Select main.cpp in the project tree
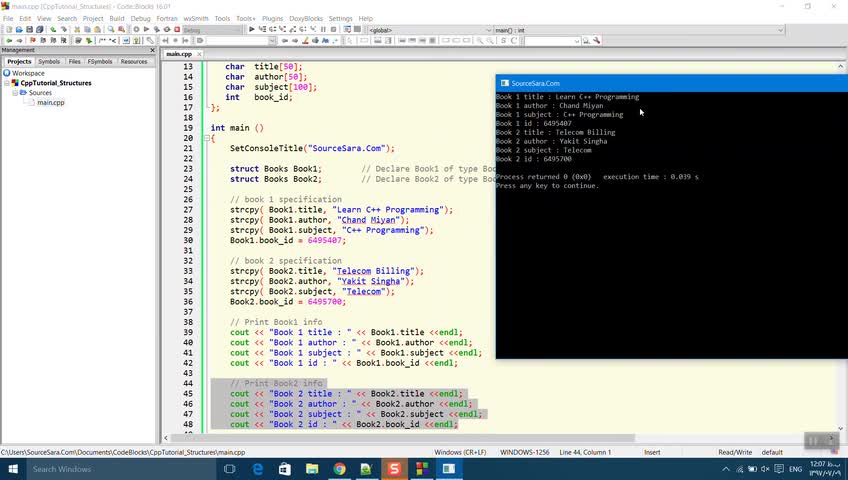 tap(50, 102)
